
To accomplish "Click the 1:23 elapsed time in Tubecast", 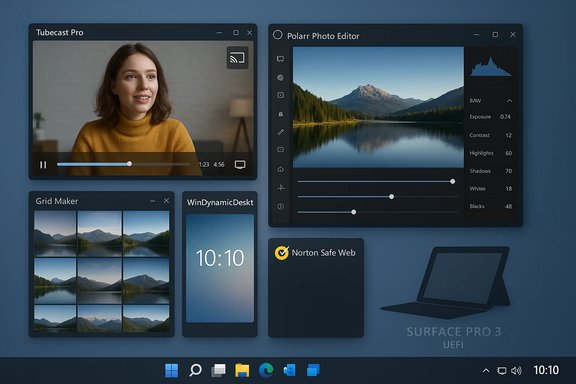I will (204, 164).
